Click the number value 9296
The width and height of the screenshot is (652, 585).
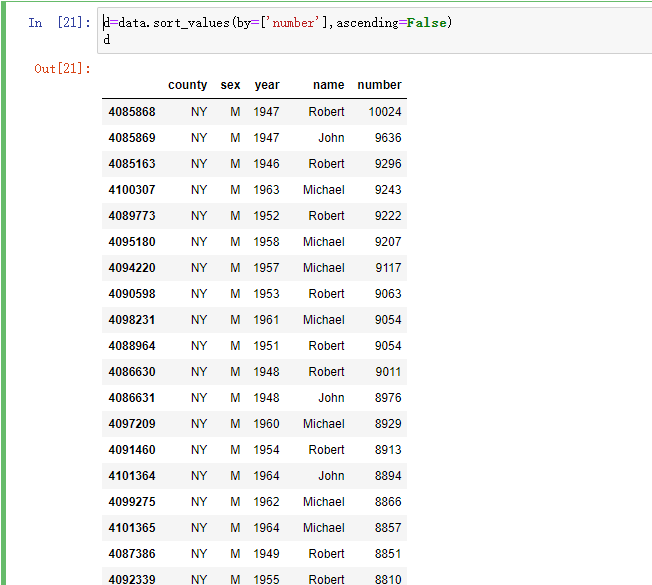pos(388,164)
